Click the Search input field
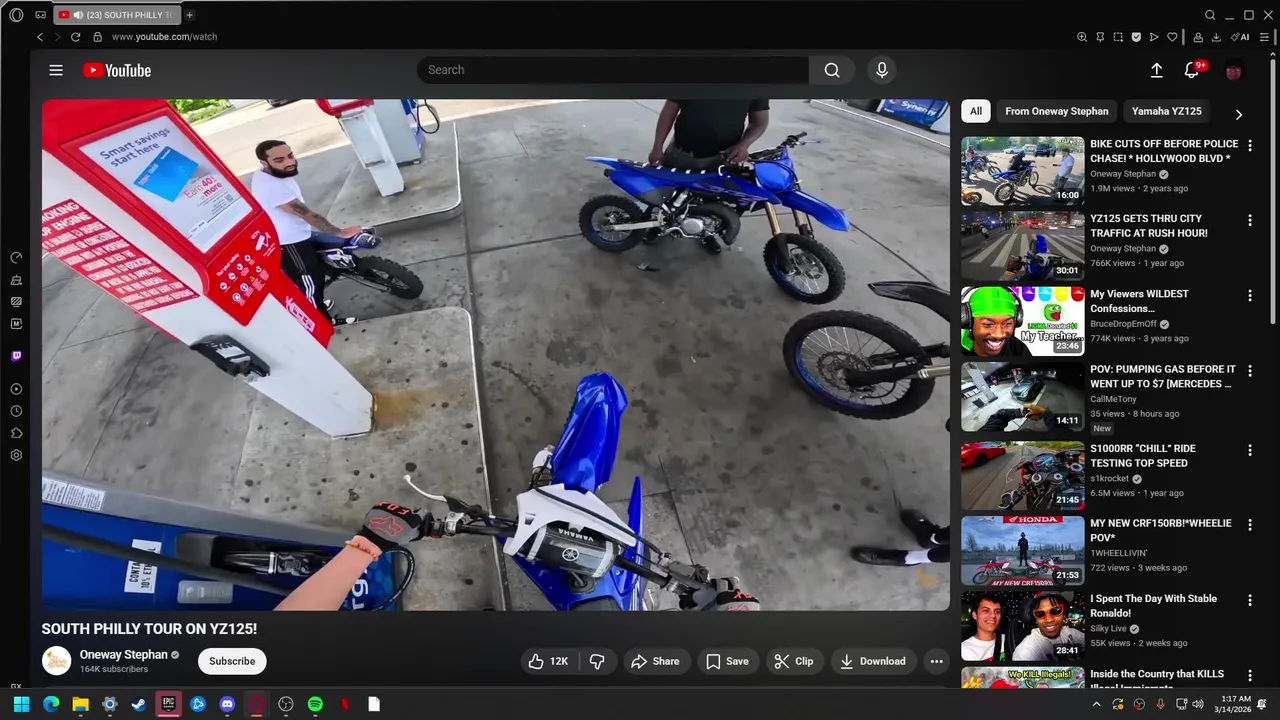 [x=613, y=70]
